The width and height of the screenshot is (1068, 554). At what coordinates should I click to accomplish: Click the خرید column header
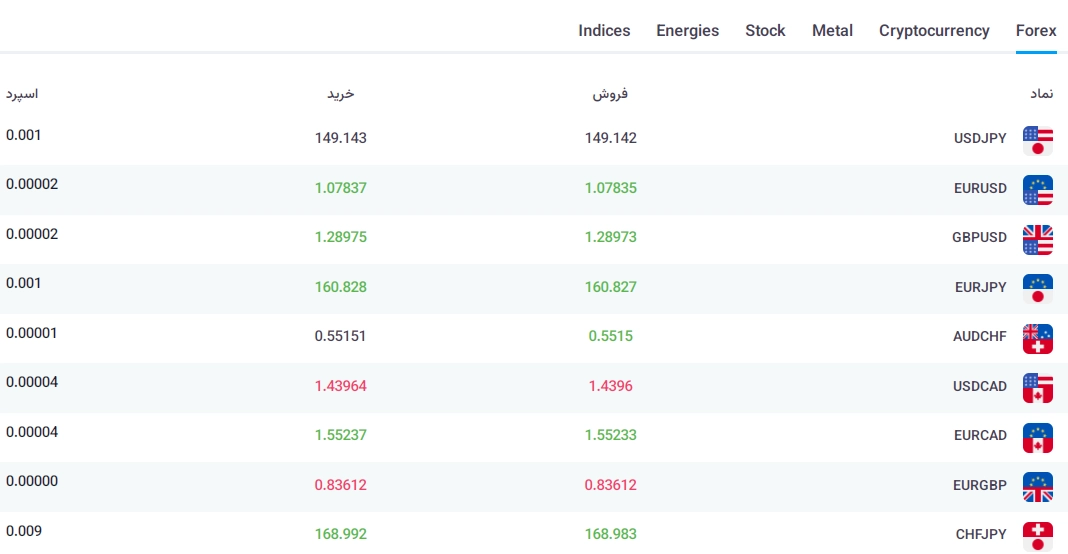pos(341,93)
